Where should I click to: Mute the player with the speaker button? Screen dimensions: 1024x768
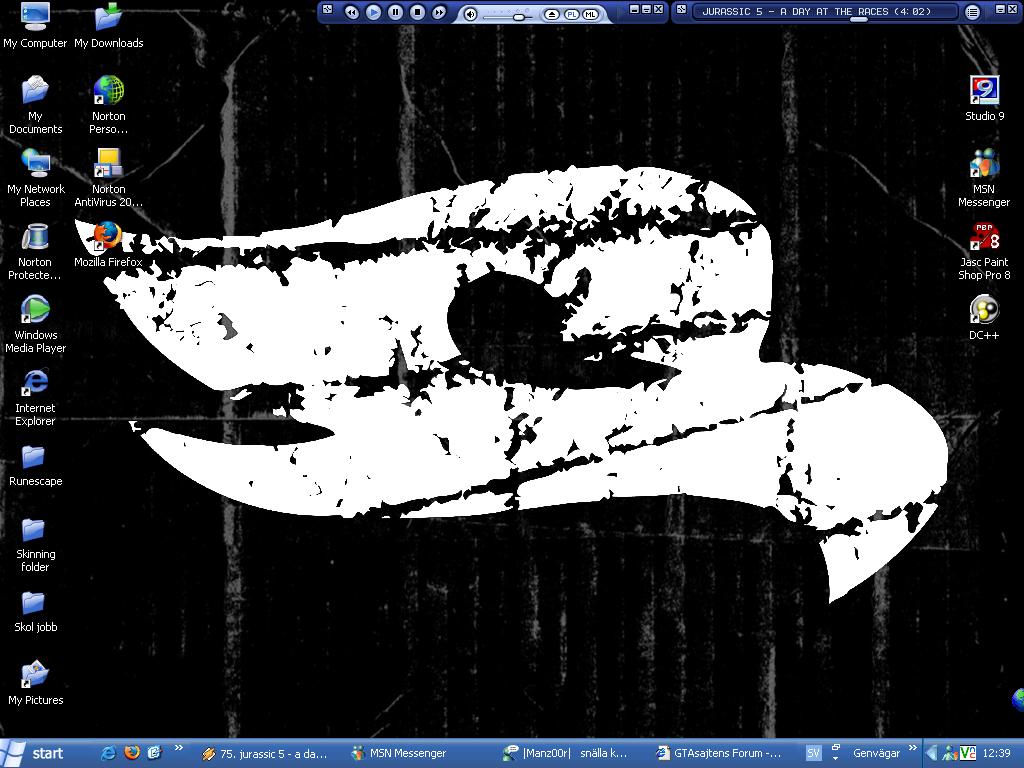[470, 14]
